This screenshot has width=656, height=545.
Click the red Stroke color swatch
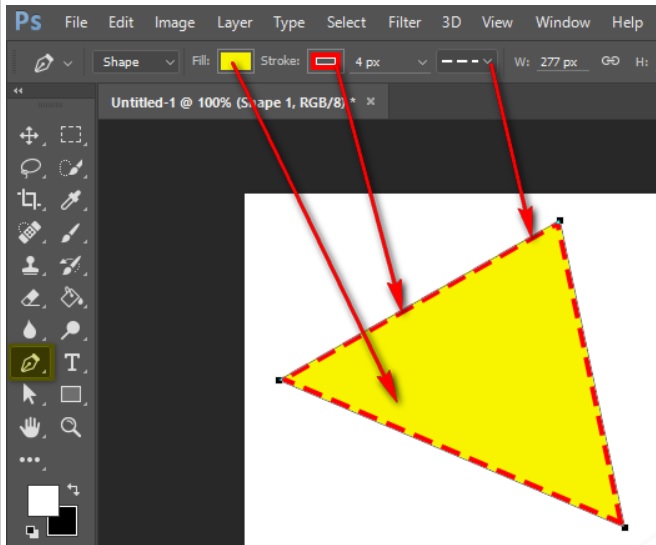click(x=325, y=61)
